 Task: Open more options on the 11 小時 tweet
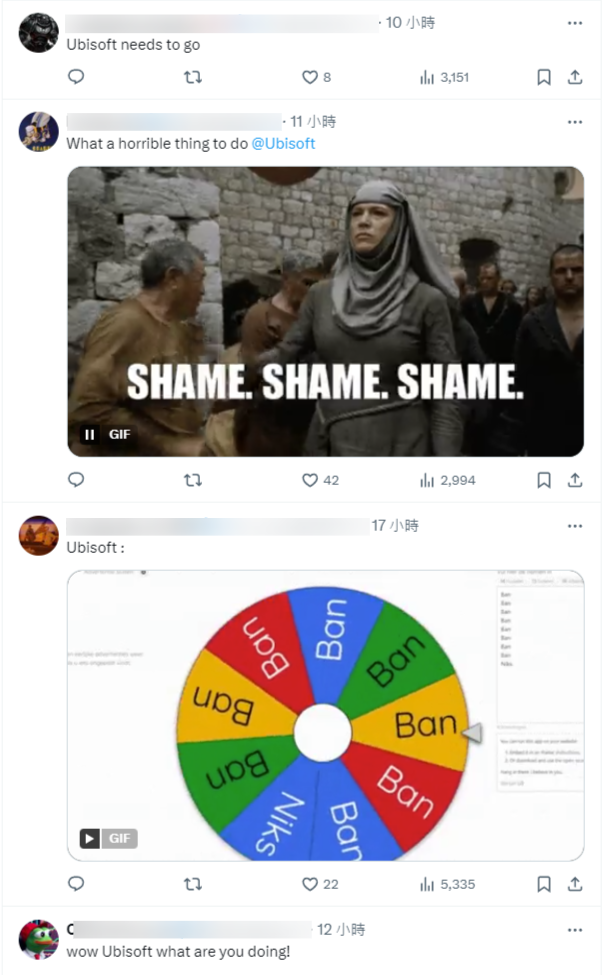[575, 122]
